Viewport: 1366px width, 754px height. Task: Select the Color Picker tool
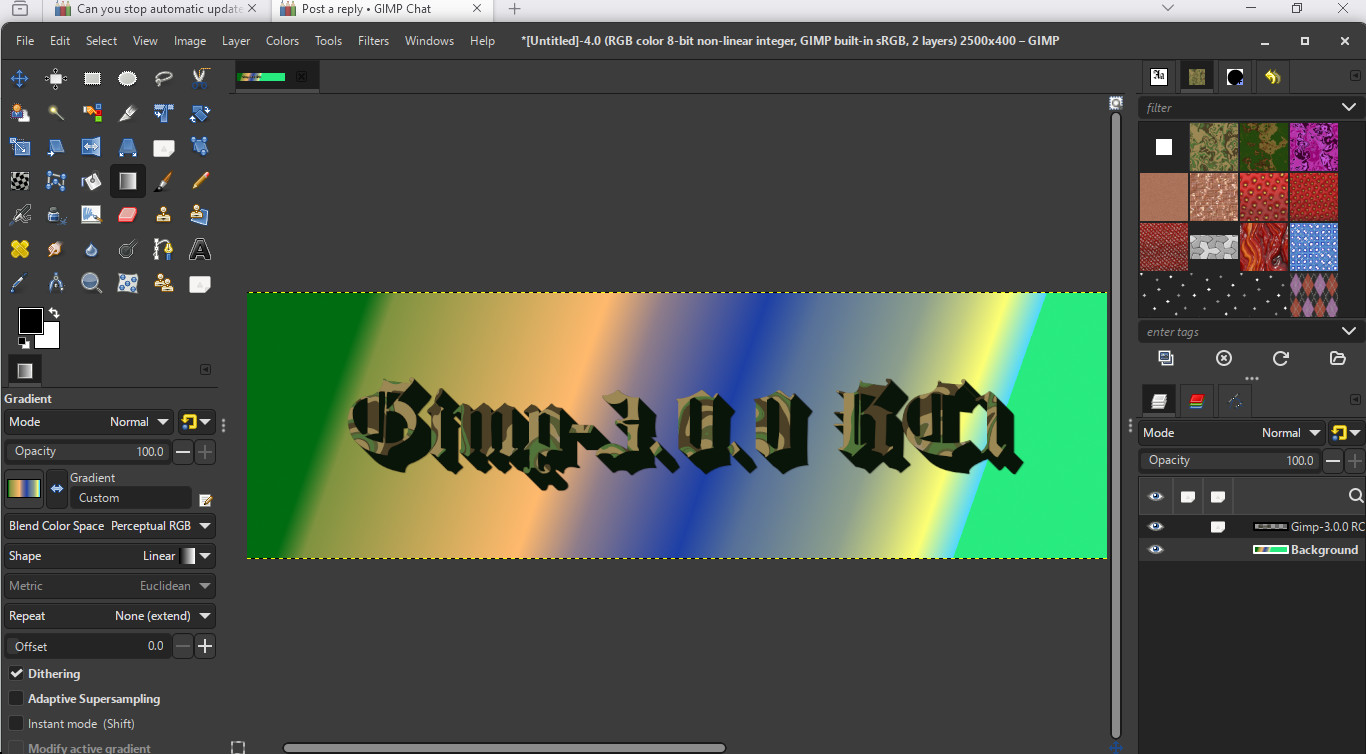pos(20,283)
